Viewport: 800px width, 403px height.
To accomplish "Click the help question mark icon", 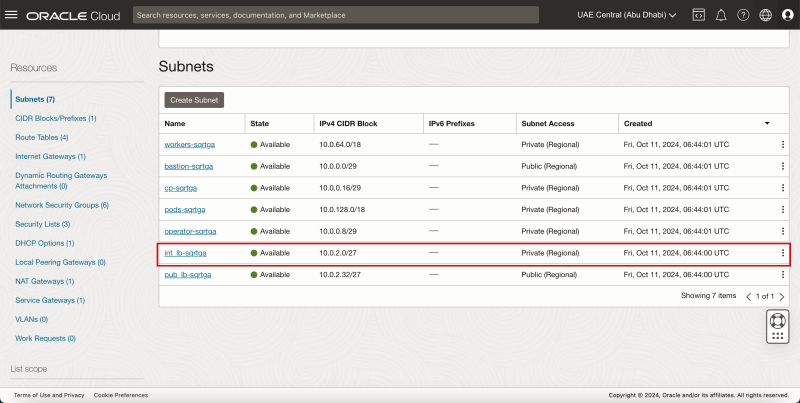I will tap(743, 15).
